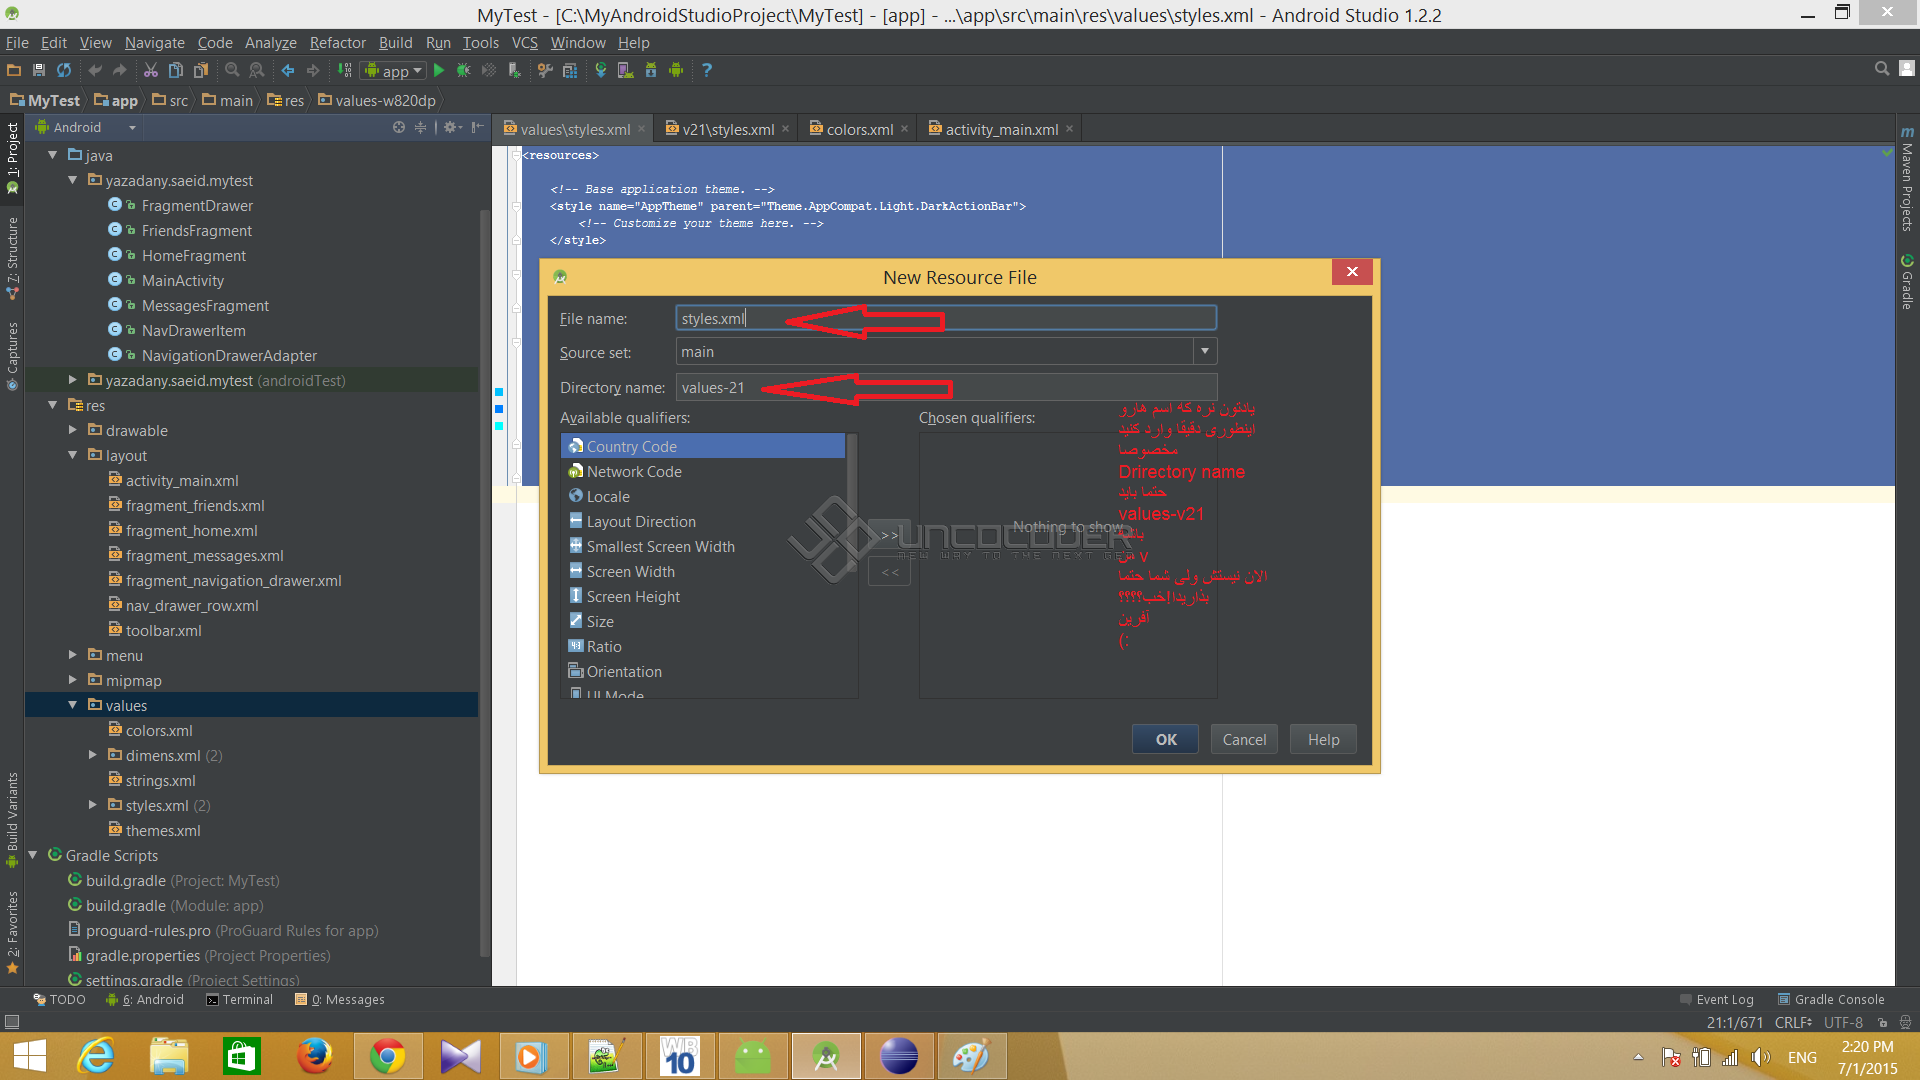
Task: Expand the dimens.xml (2) node
Action: (92, 755)
